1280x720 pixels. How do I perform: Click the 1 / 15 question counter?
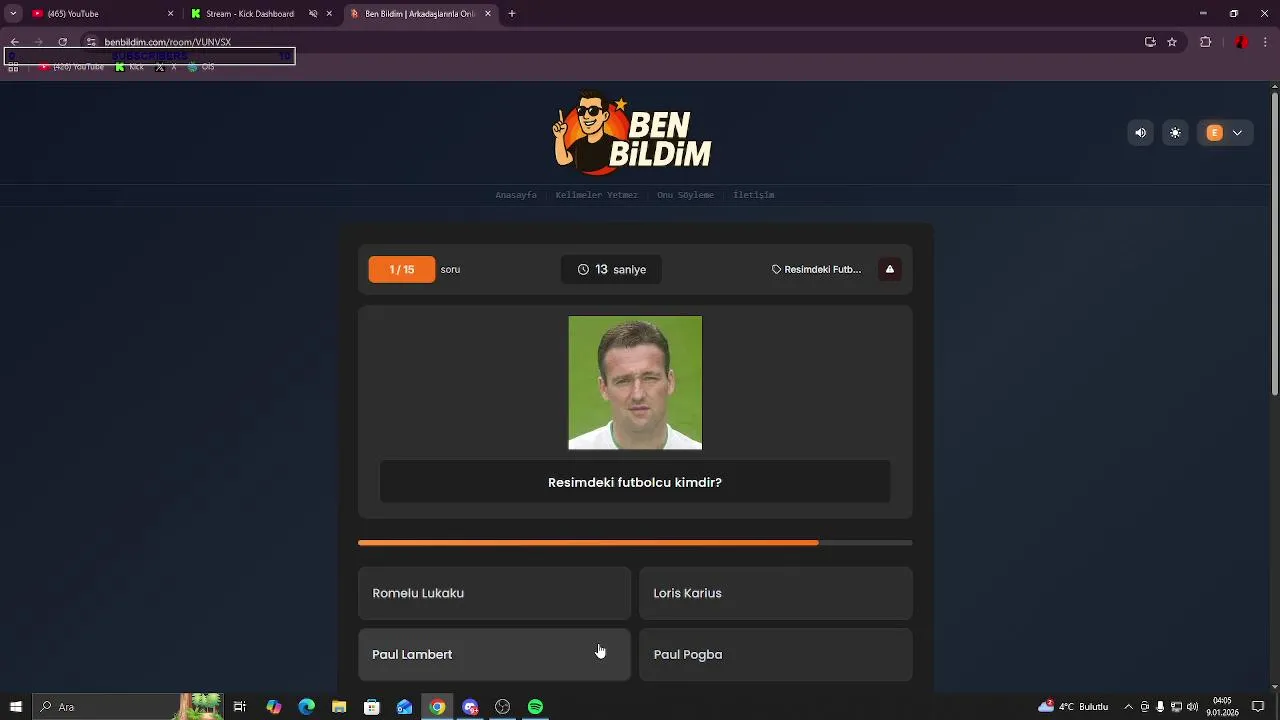(402, 269)
